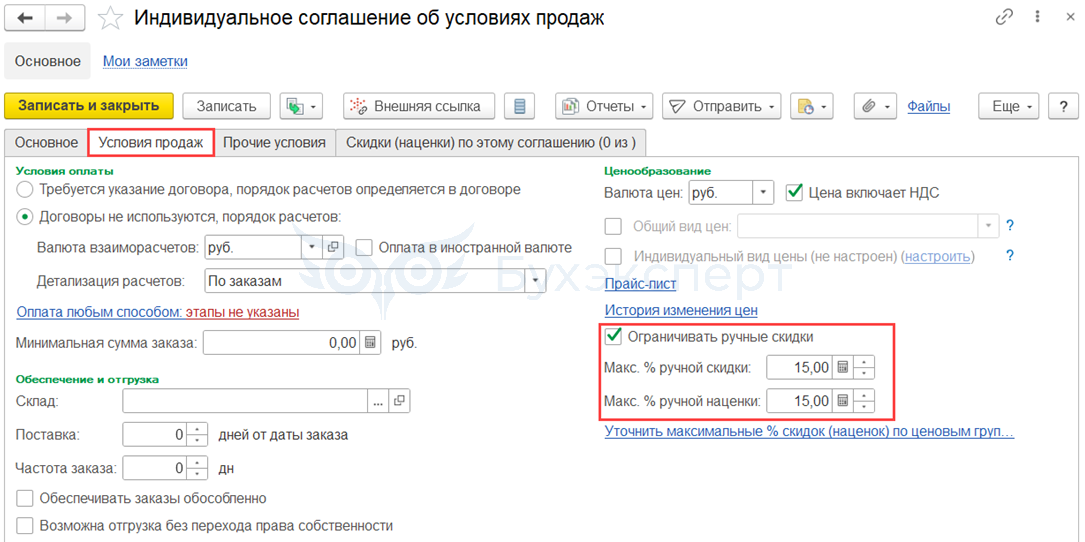Viewport: 1085px width, 542px height.
Task: Open the Мои заметки link
Action: pos(145,61)
